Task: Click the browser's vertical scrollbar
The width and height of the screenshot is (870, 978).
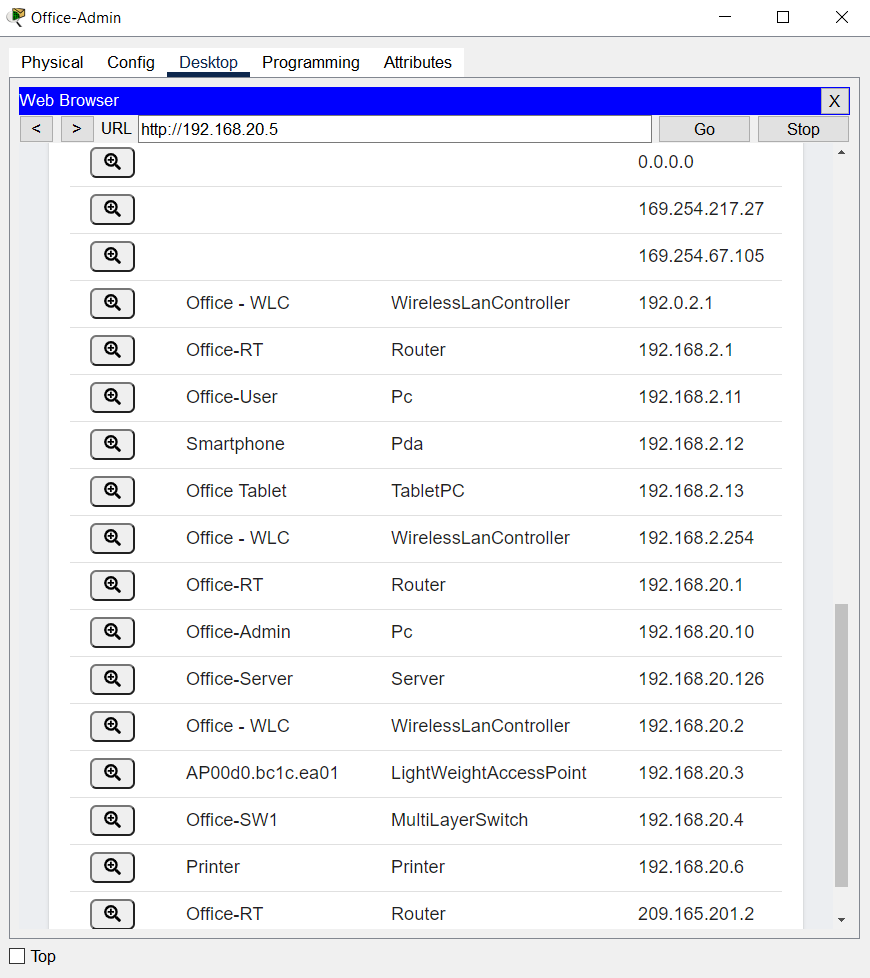Action: [841, 750]
